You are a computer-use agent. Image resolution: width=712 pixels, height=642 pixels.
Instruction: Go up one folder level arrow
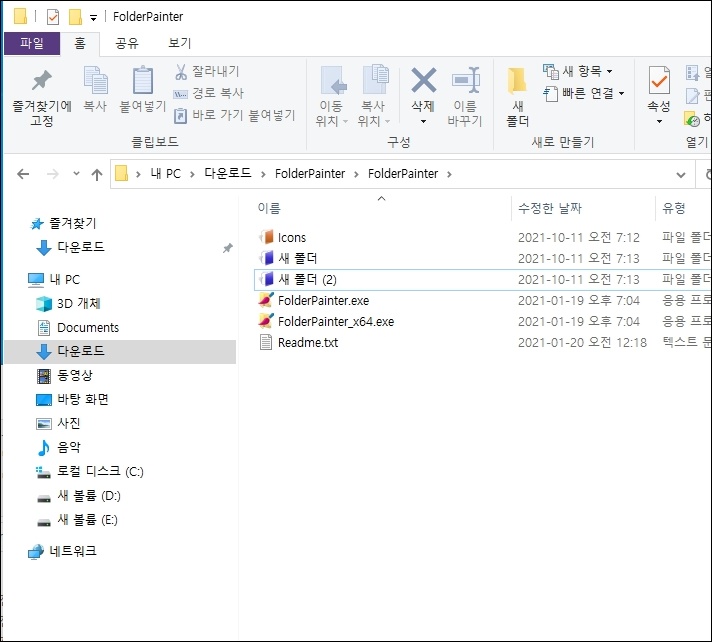97,174
